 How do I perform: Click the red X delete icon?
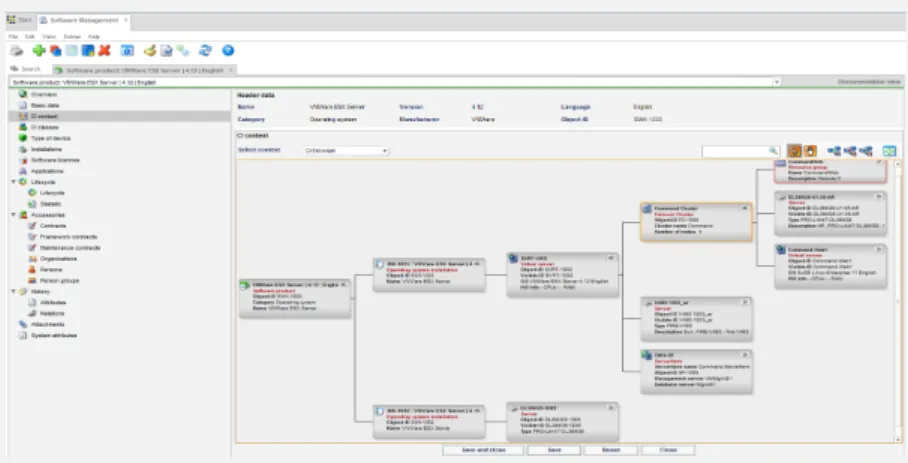coord(104,51)
